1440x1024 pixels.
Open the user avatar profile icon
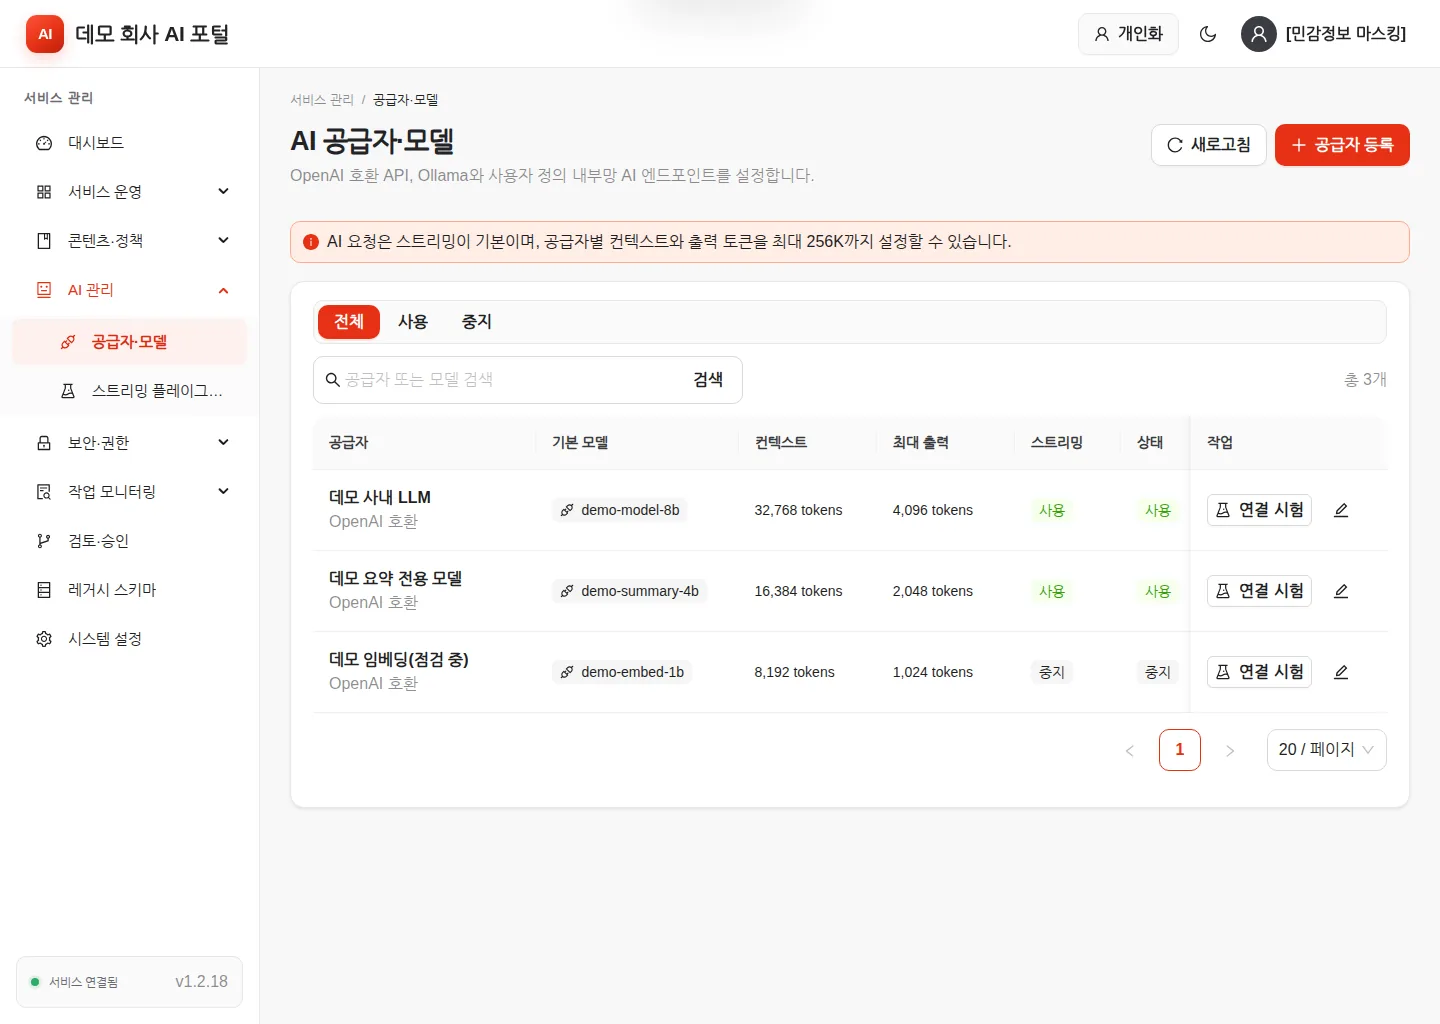click(x=1259, y=34)
